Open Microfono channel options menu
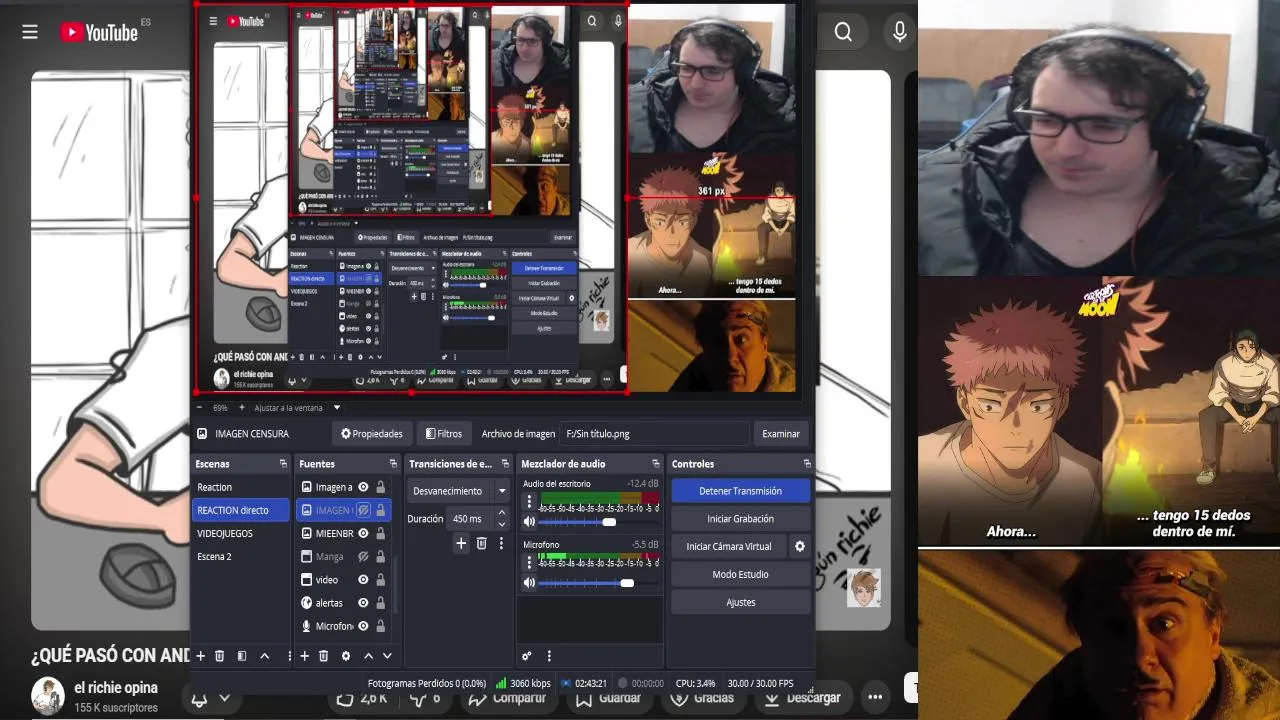This screenshot has width=1280, height=720. tap(529, 564)
